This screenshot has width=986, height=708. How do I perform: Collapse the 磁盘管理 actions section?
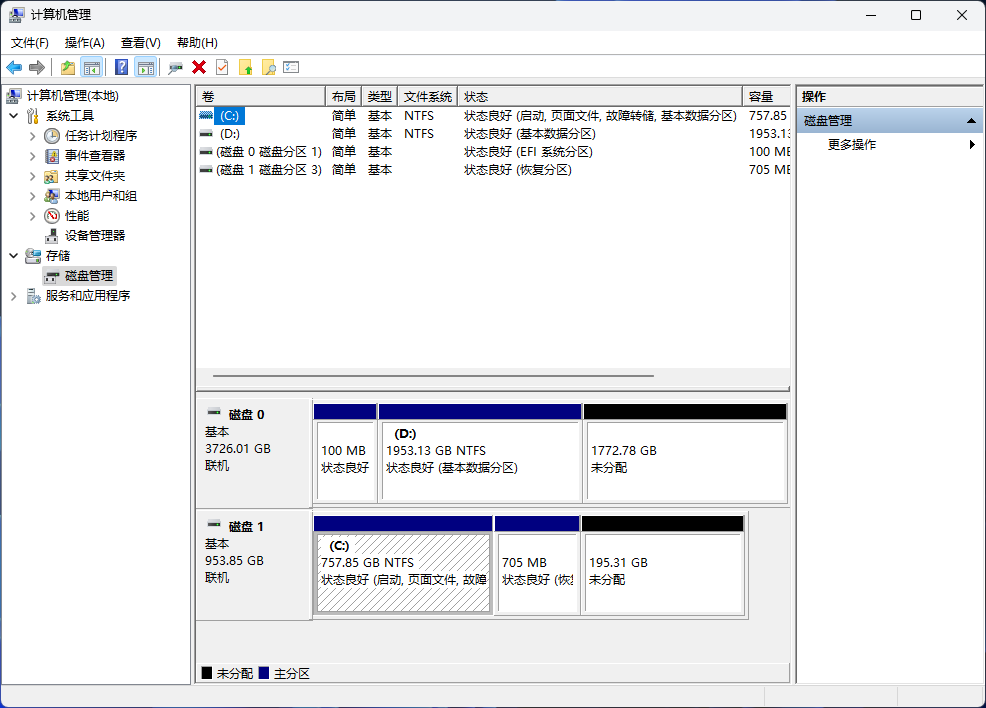point(971,120)
